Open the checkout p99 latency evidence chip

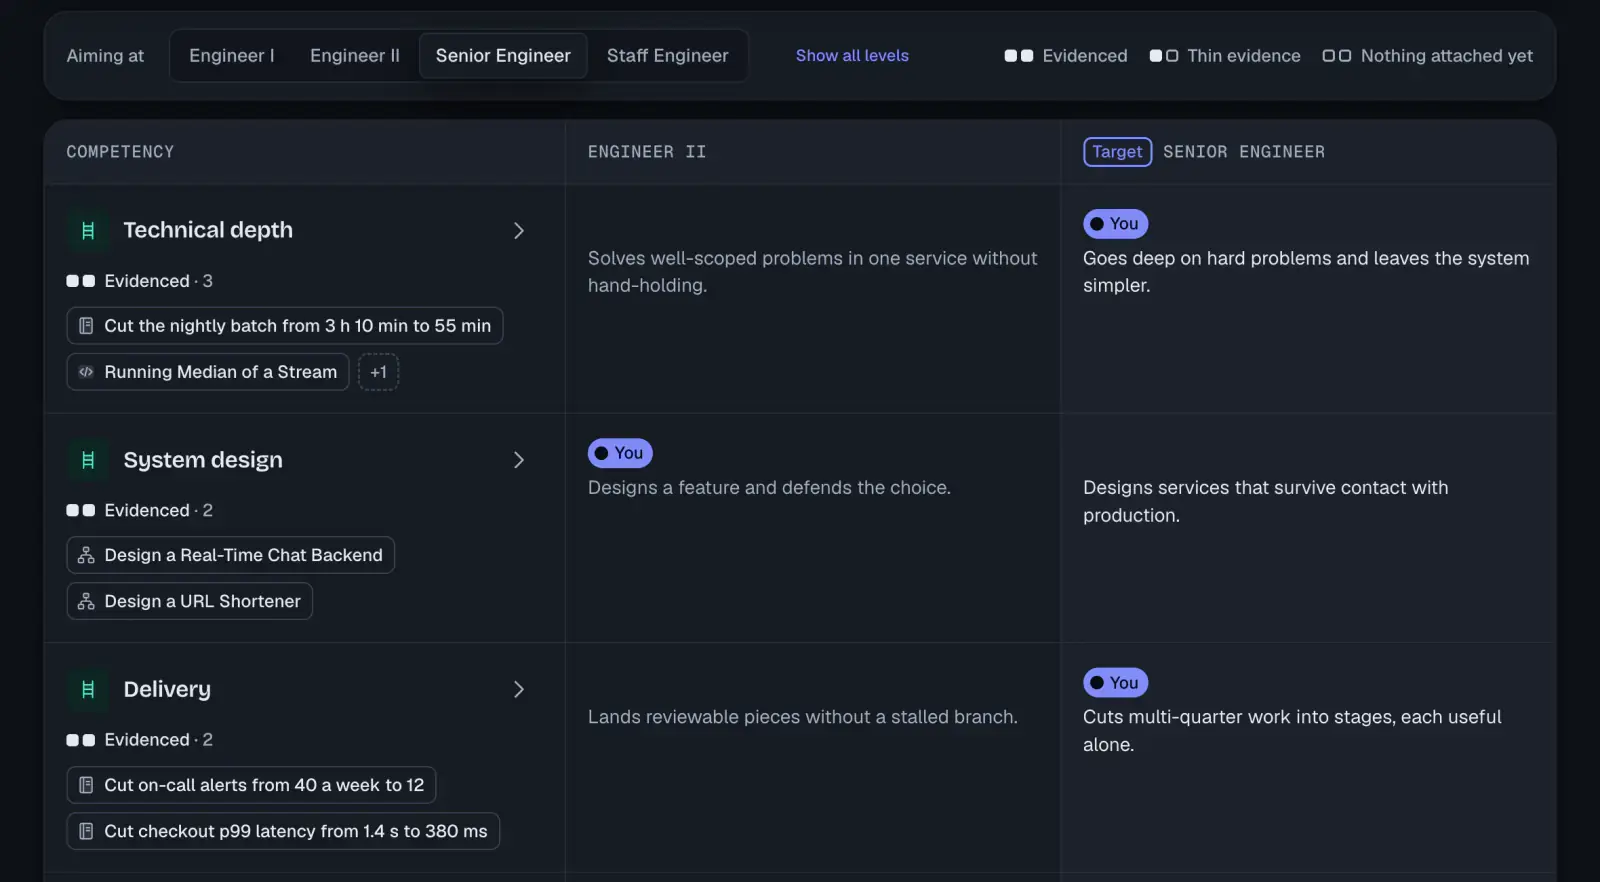click(283, 831)
